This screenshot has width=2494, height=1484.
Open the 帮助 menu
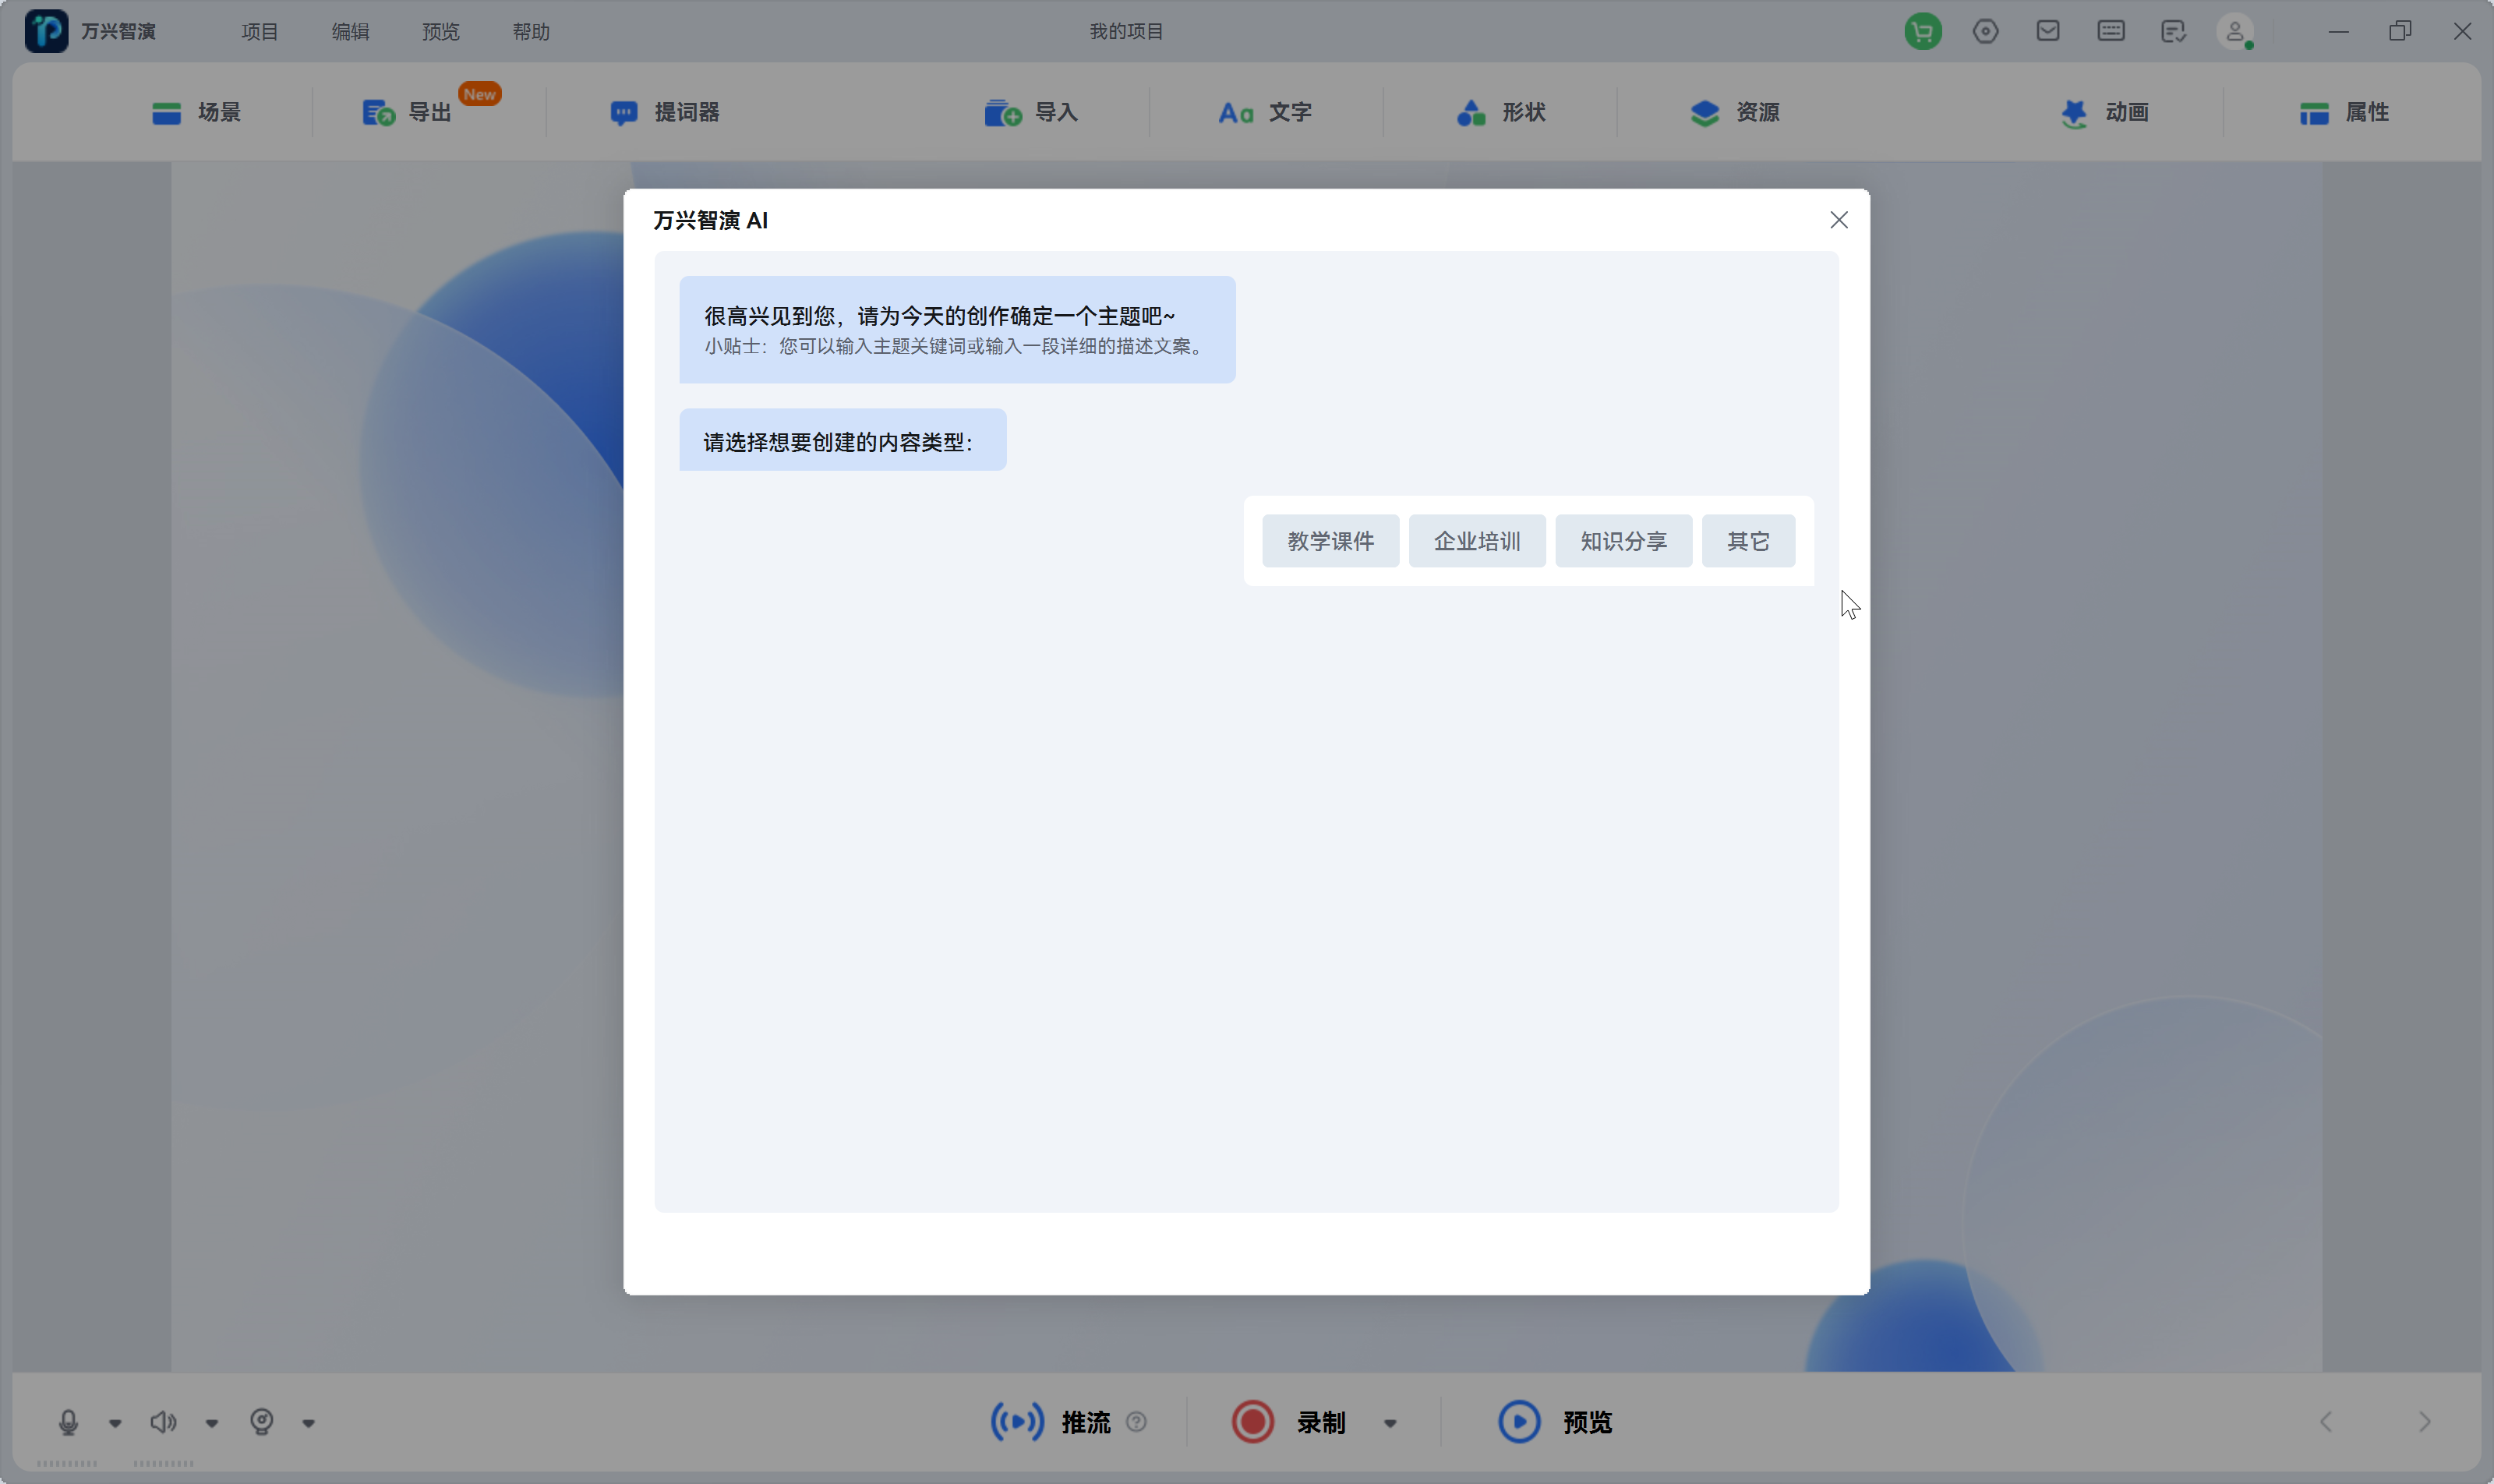pyautogui.click(x=529, y=31)
